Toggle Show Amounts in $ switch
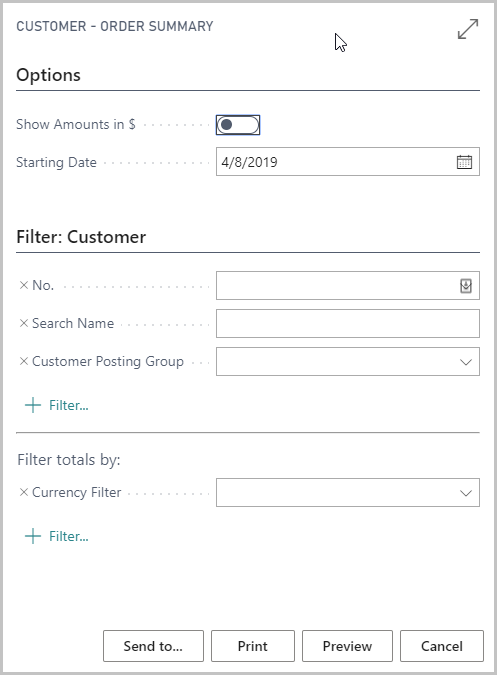The image size is (497, 675). [238, 125]
